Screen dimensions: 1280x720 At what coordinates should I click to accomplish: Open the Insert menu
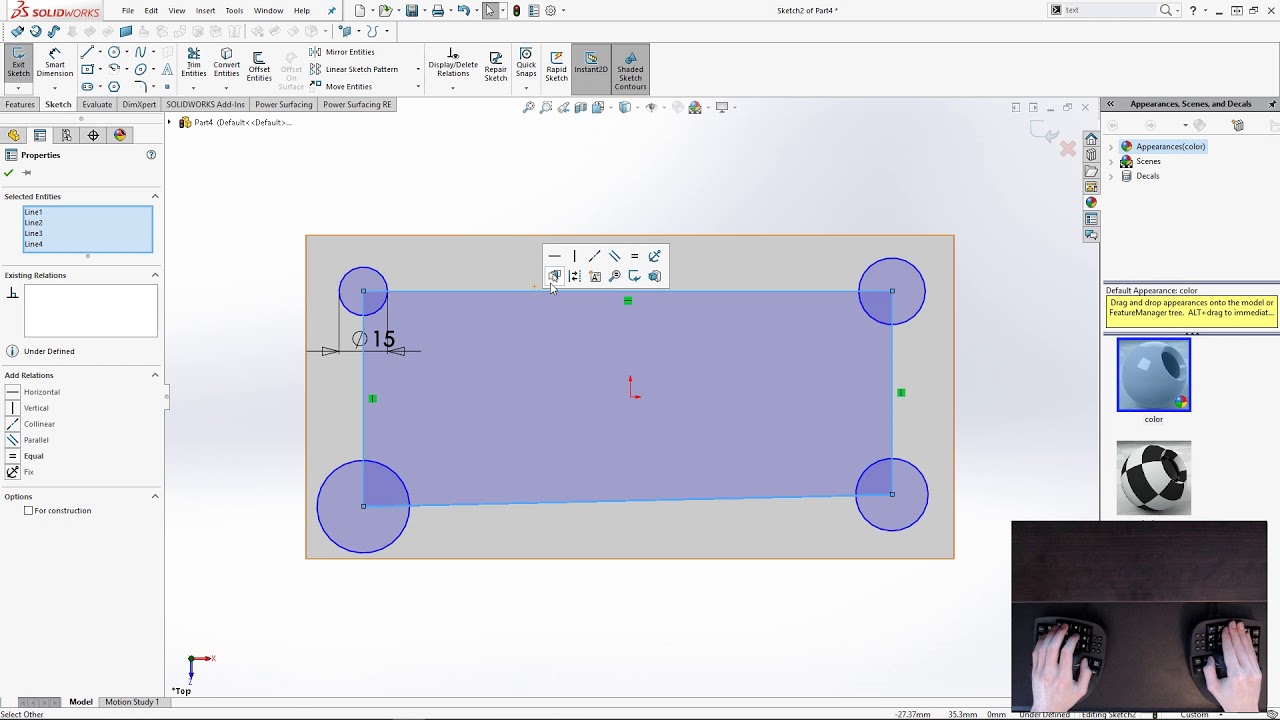tap(205, 11)
